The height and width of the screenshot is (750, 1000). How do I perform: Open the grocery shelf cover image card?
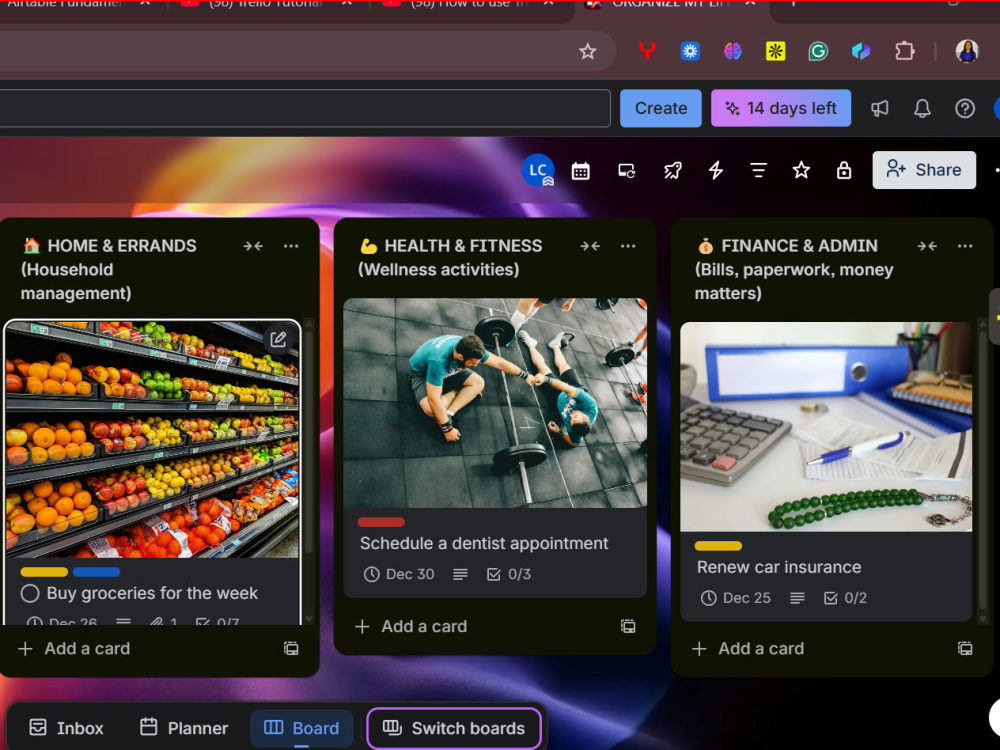(x=152, y=439)
